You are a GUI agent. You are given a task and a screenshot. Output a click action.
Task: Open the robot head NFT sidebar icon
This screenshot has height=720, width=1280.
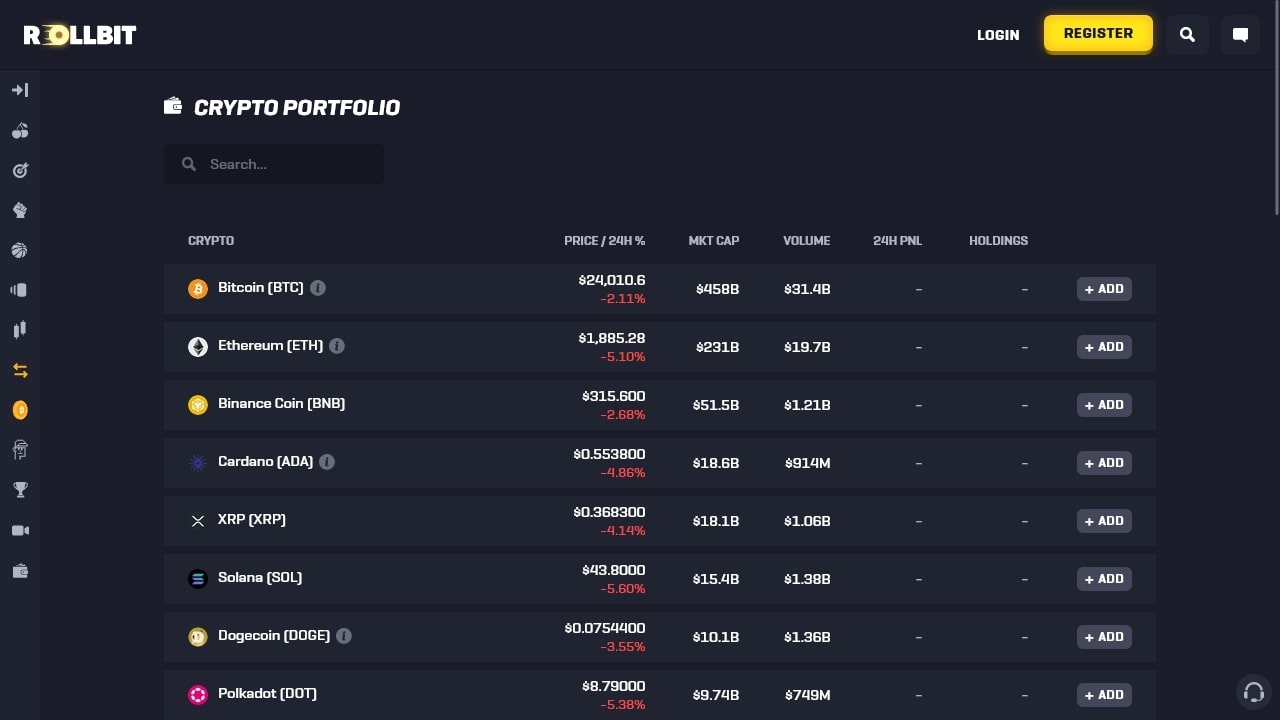(x=20, y=450)
